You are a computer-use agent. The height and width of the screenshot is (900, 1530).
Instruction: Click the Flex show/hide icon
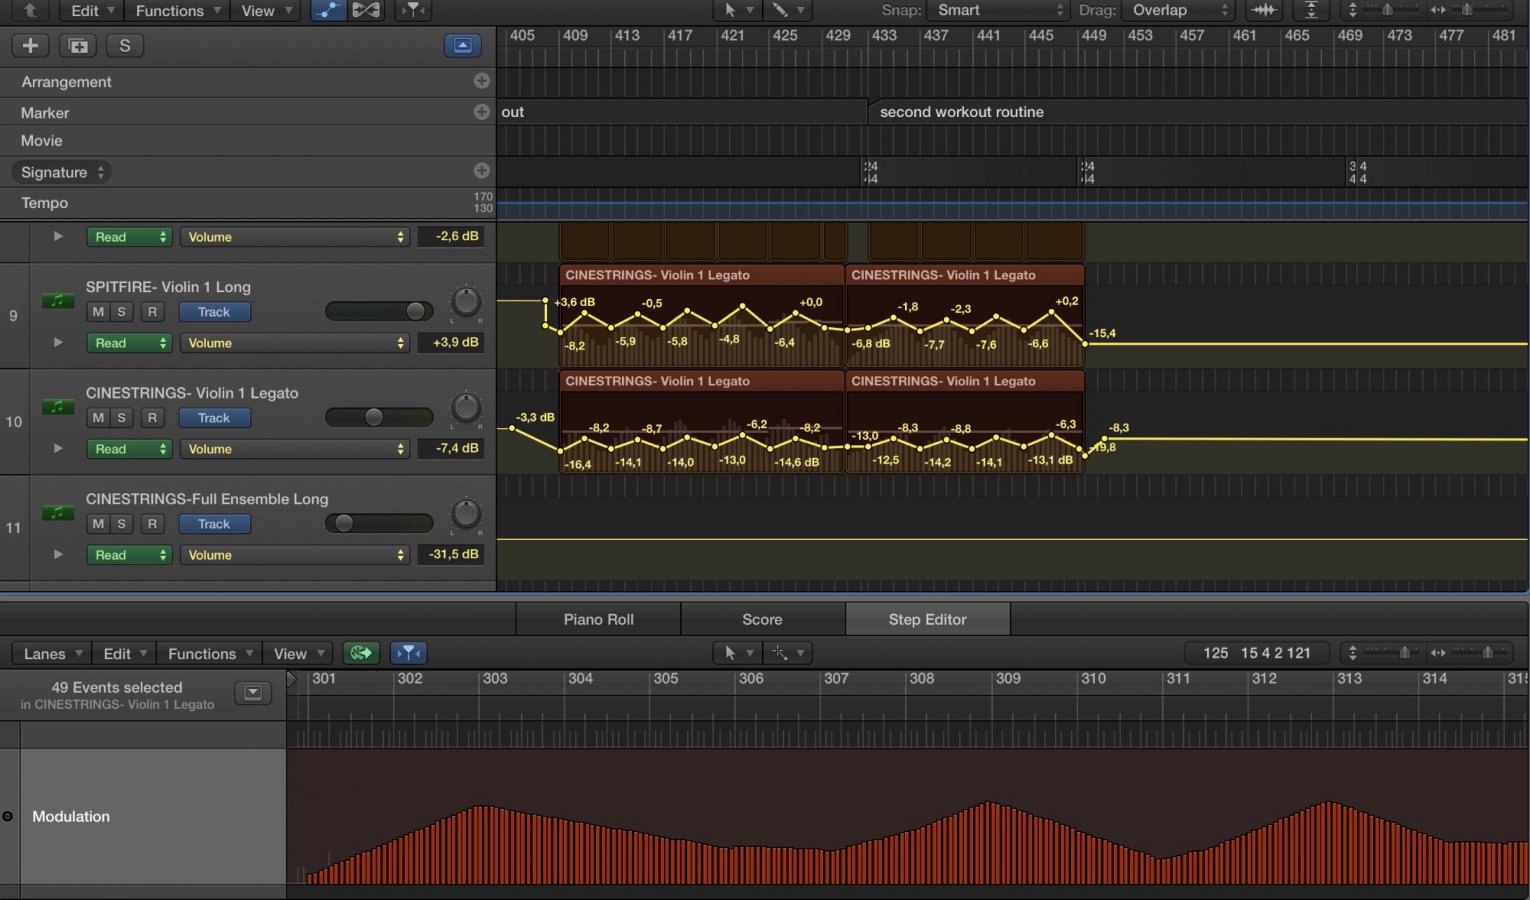point(366,10)
